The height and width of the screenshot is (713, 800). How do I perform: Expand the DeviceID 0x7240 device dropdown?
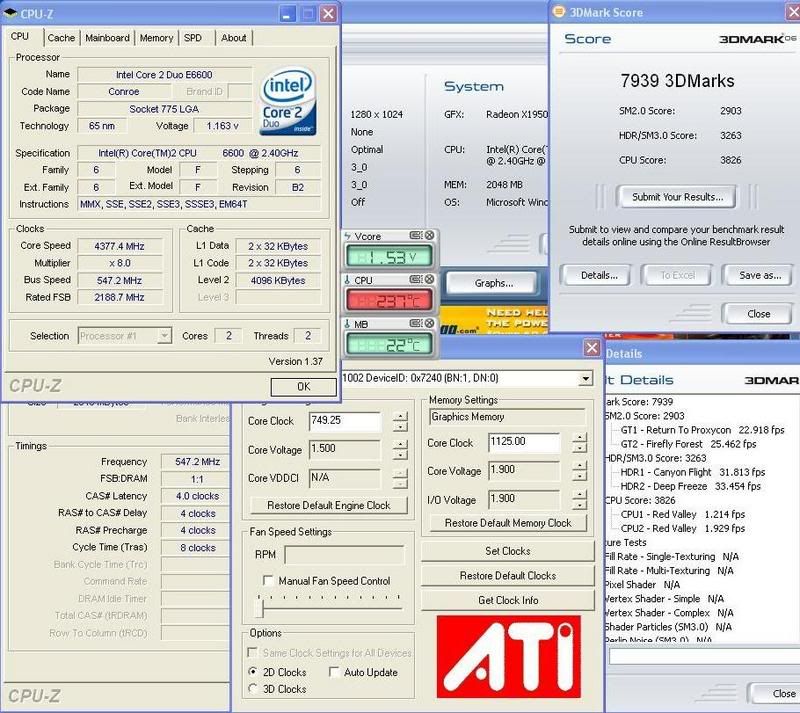click(586, 378)
